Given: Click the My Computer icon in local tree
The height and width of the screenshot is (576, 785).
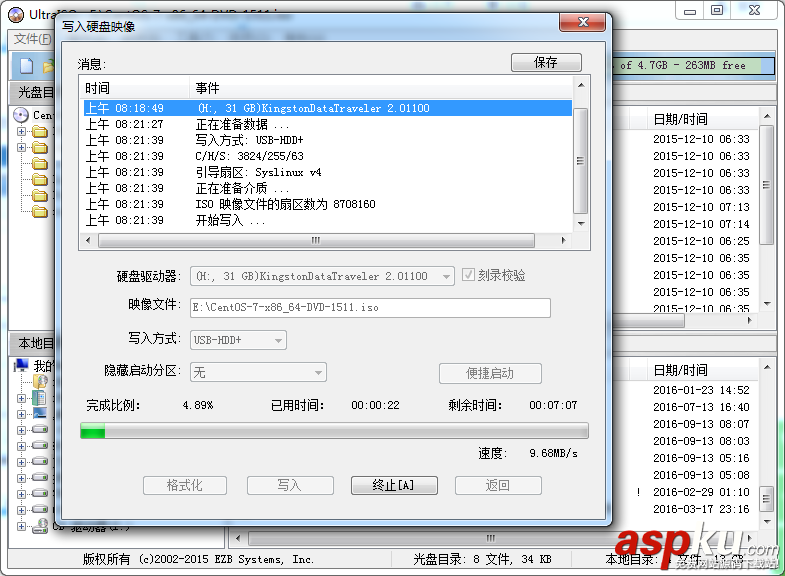Looking at the screenshot, I should point(21,365).
